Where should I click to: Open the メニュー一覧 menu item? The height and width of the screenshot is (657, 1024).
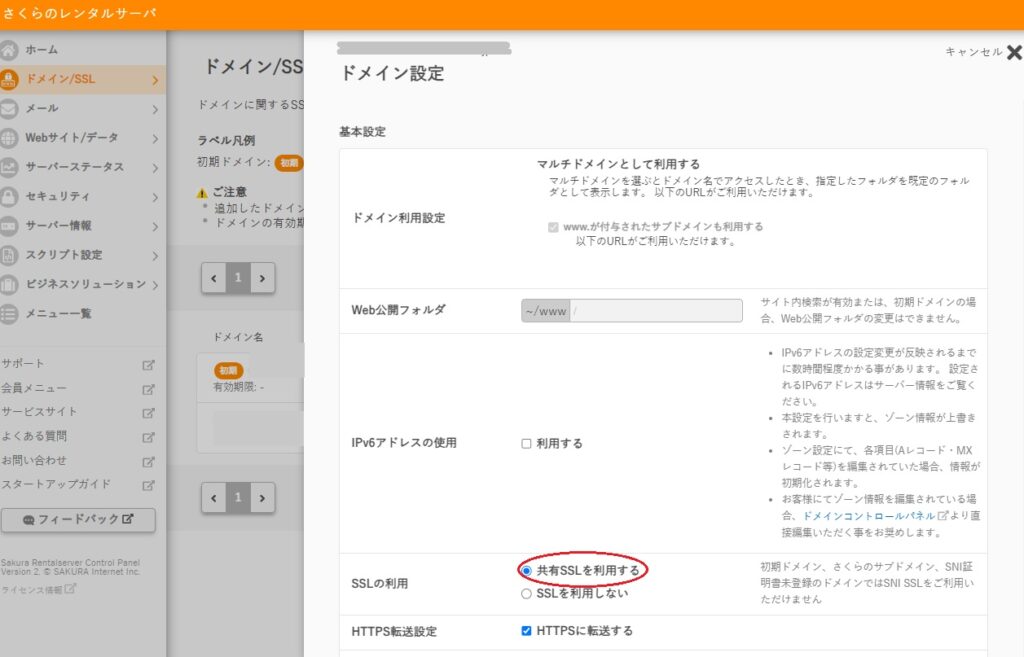tap(58, 314)
